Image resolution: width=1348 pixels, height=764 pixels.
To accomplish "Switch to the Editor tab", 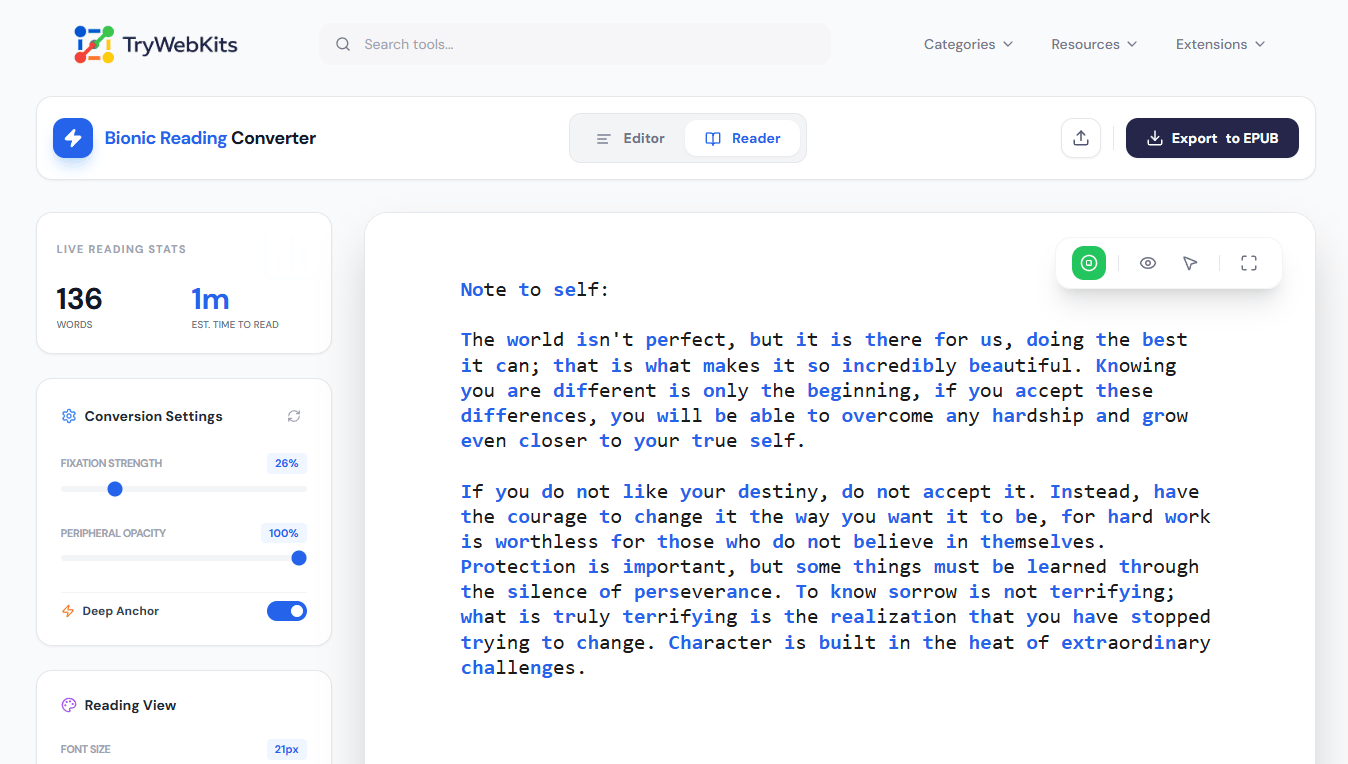I will pos(631,138).
